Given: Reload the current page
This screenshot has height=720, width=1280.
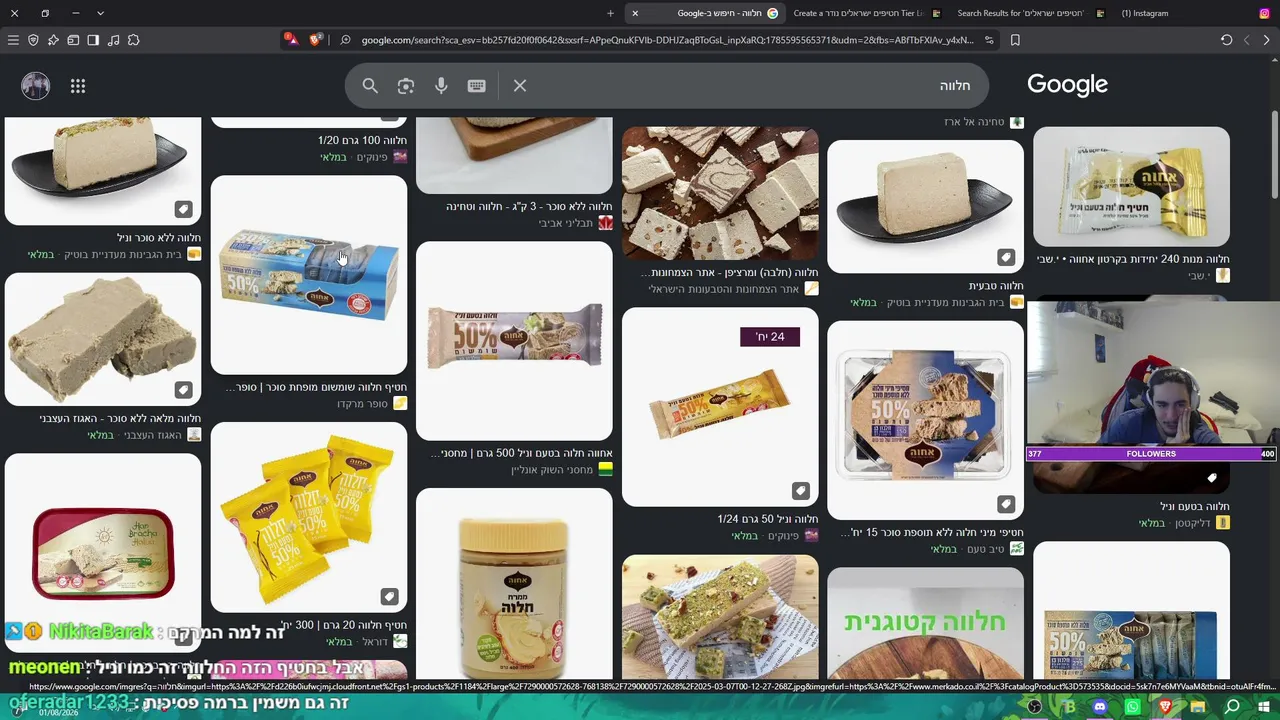Looking at the screenshot, I should 1226,40.
